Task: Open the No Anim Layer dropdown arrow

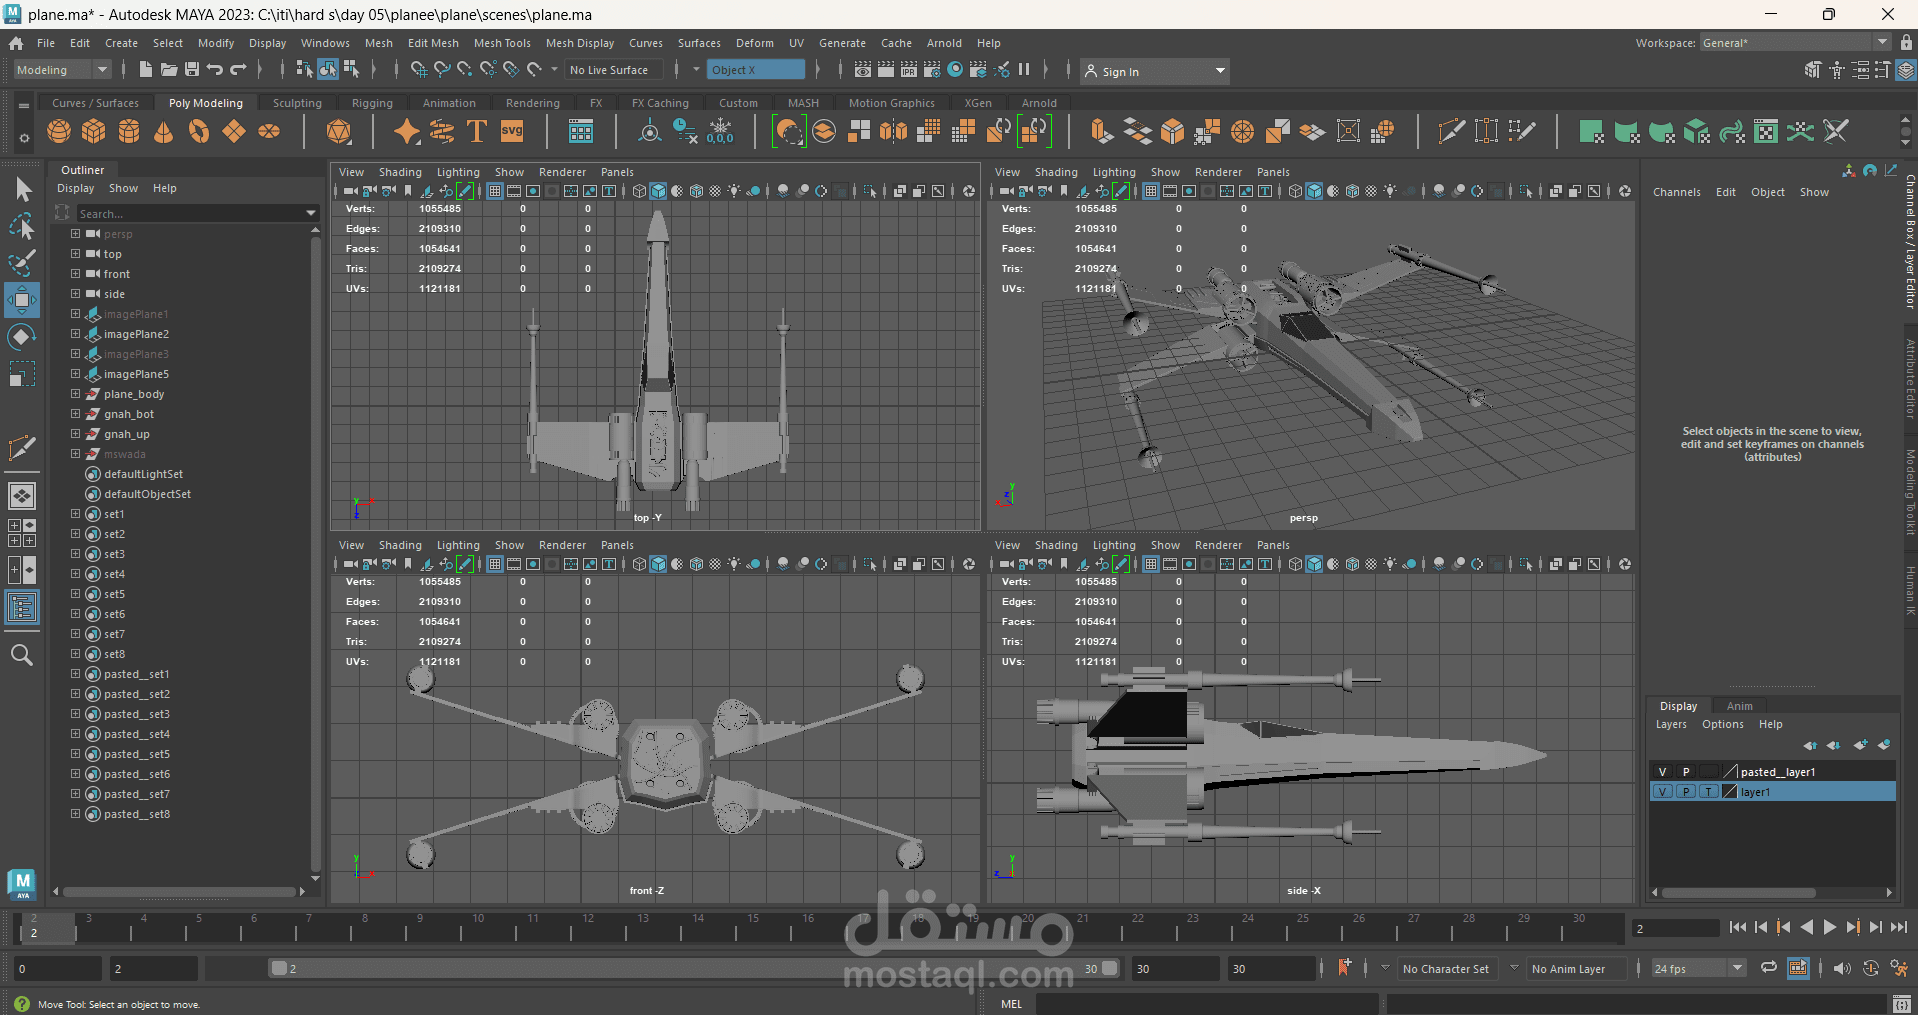Action: coord(1514,968)
